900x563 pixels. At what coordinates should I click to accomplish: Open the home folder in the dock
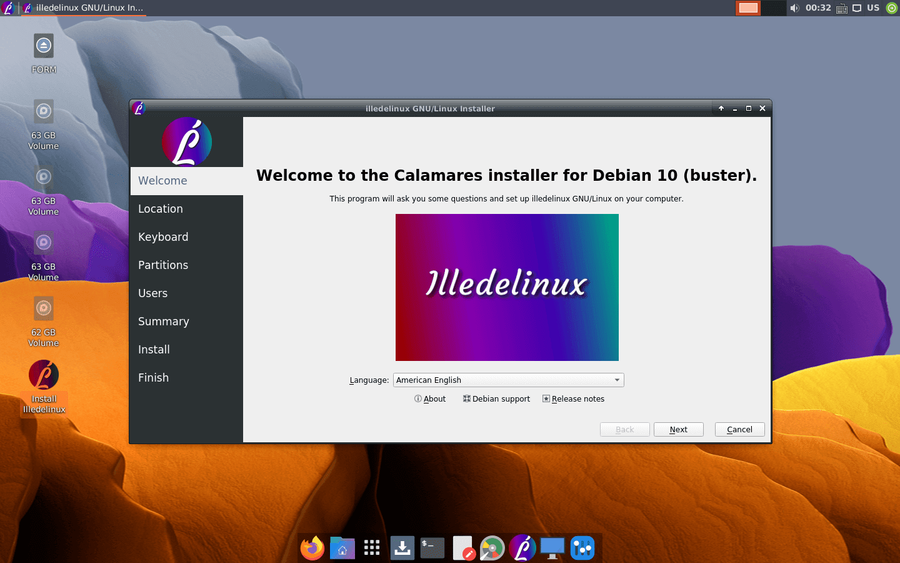tap(342, 548)
